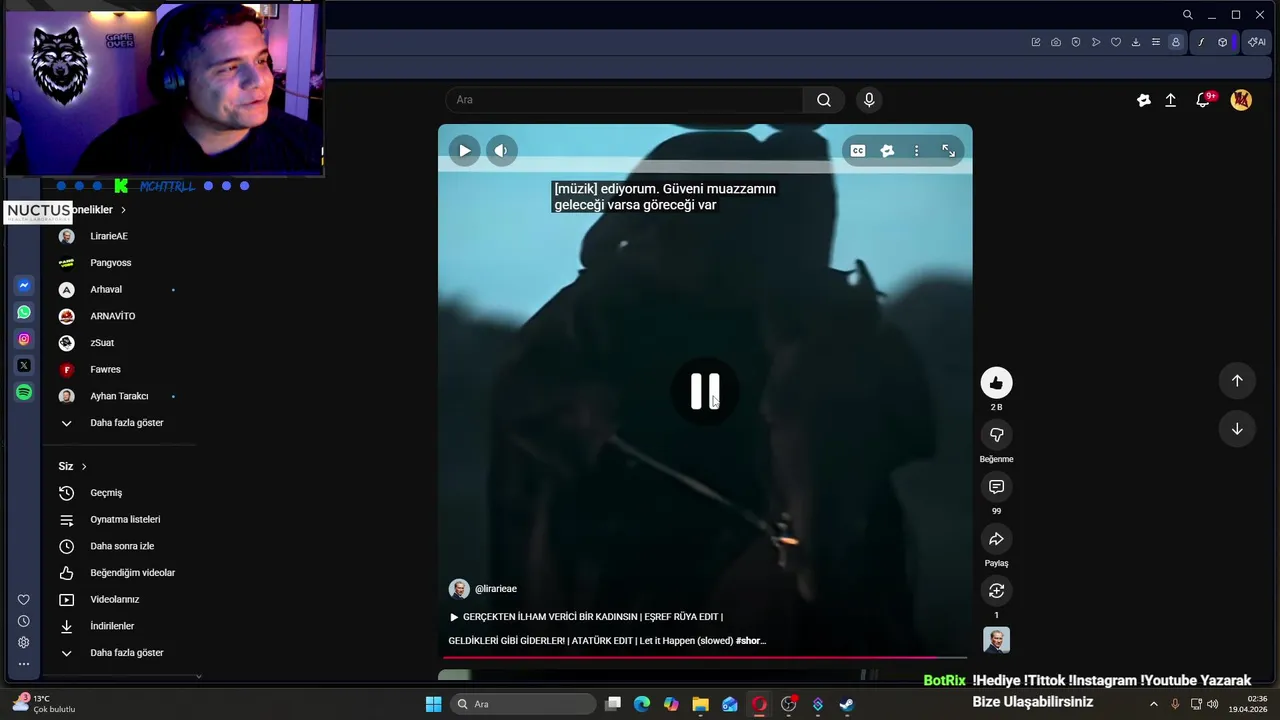Click the YouTube search field Ara

click(624, 100)
